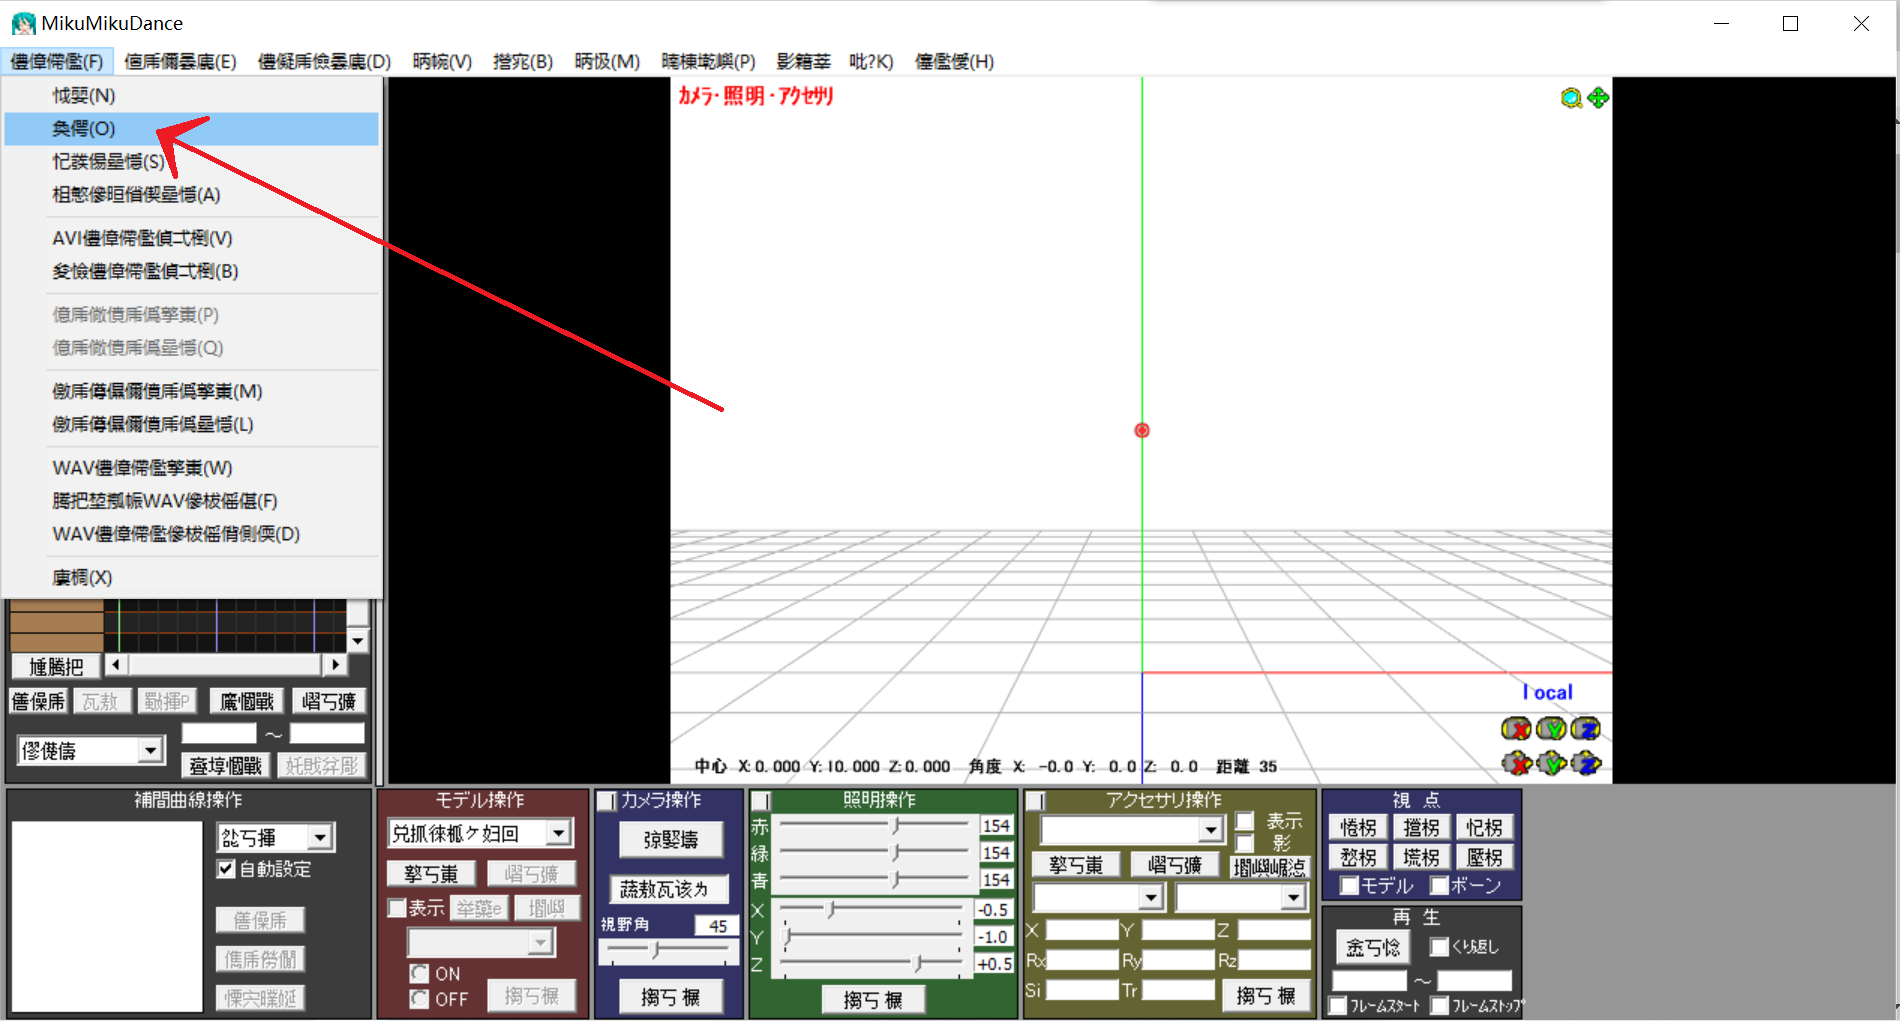Open the accessory dropdown above the Z field

[x=1294, y=898]
